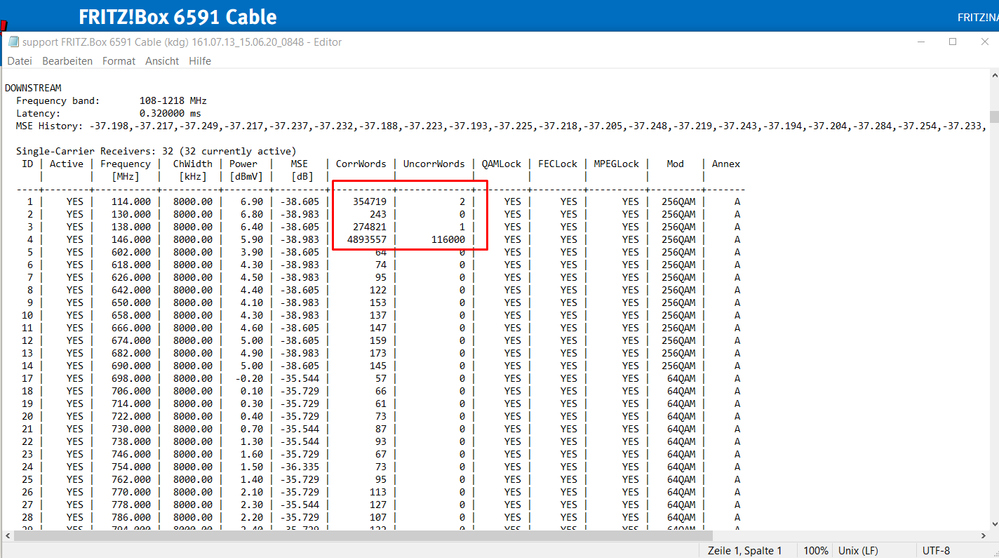Click frequency value 114.000
Screen dimensions: 999x558
point(131,201)
